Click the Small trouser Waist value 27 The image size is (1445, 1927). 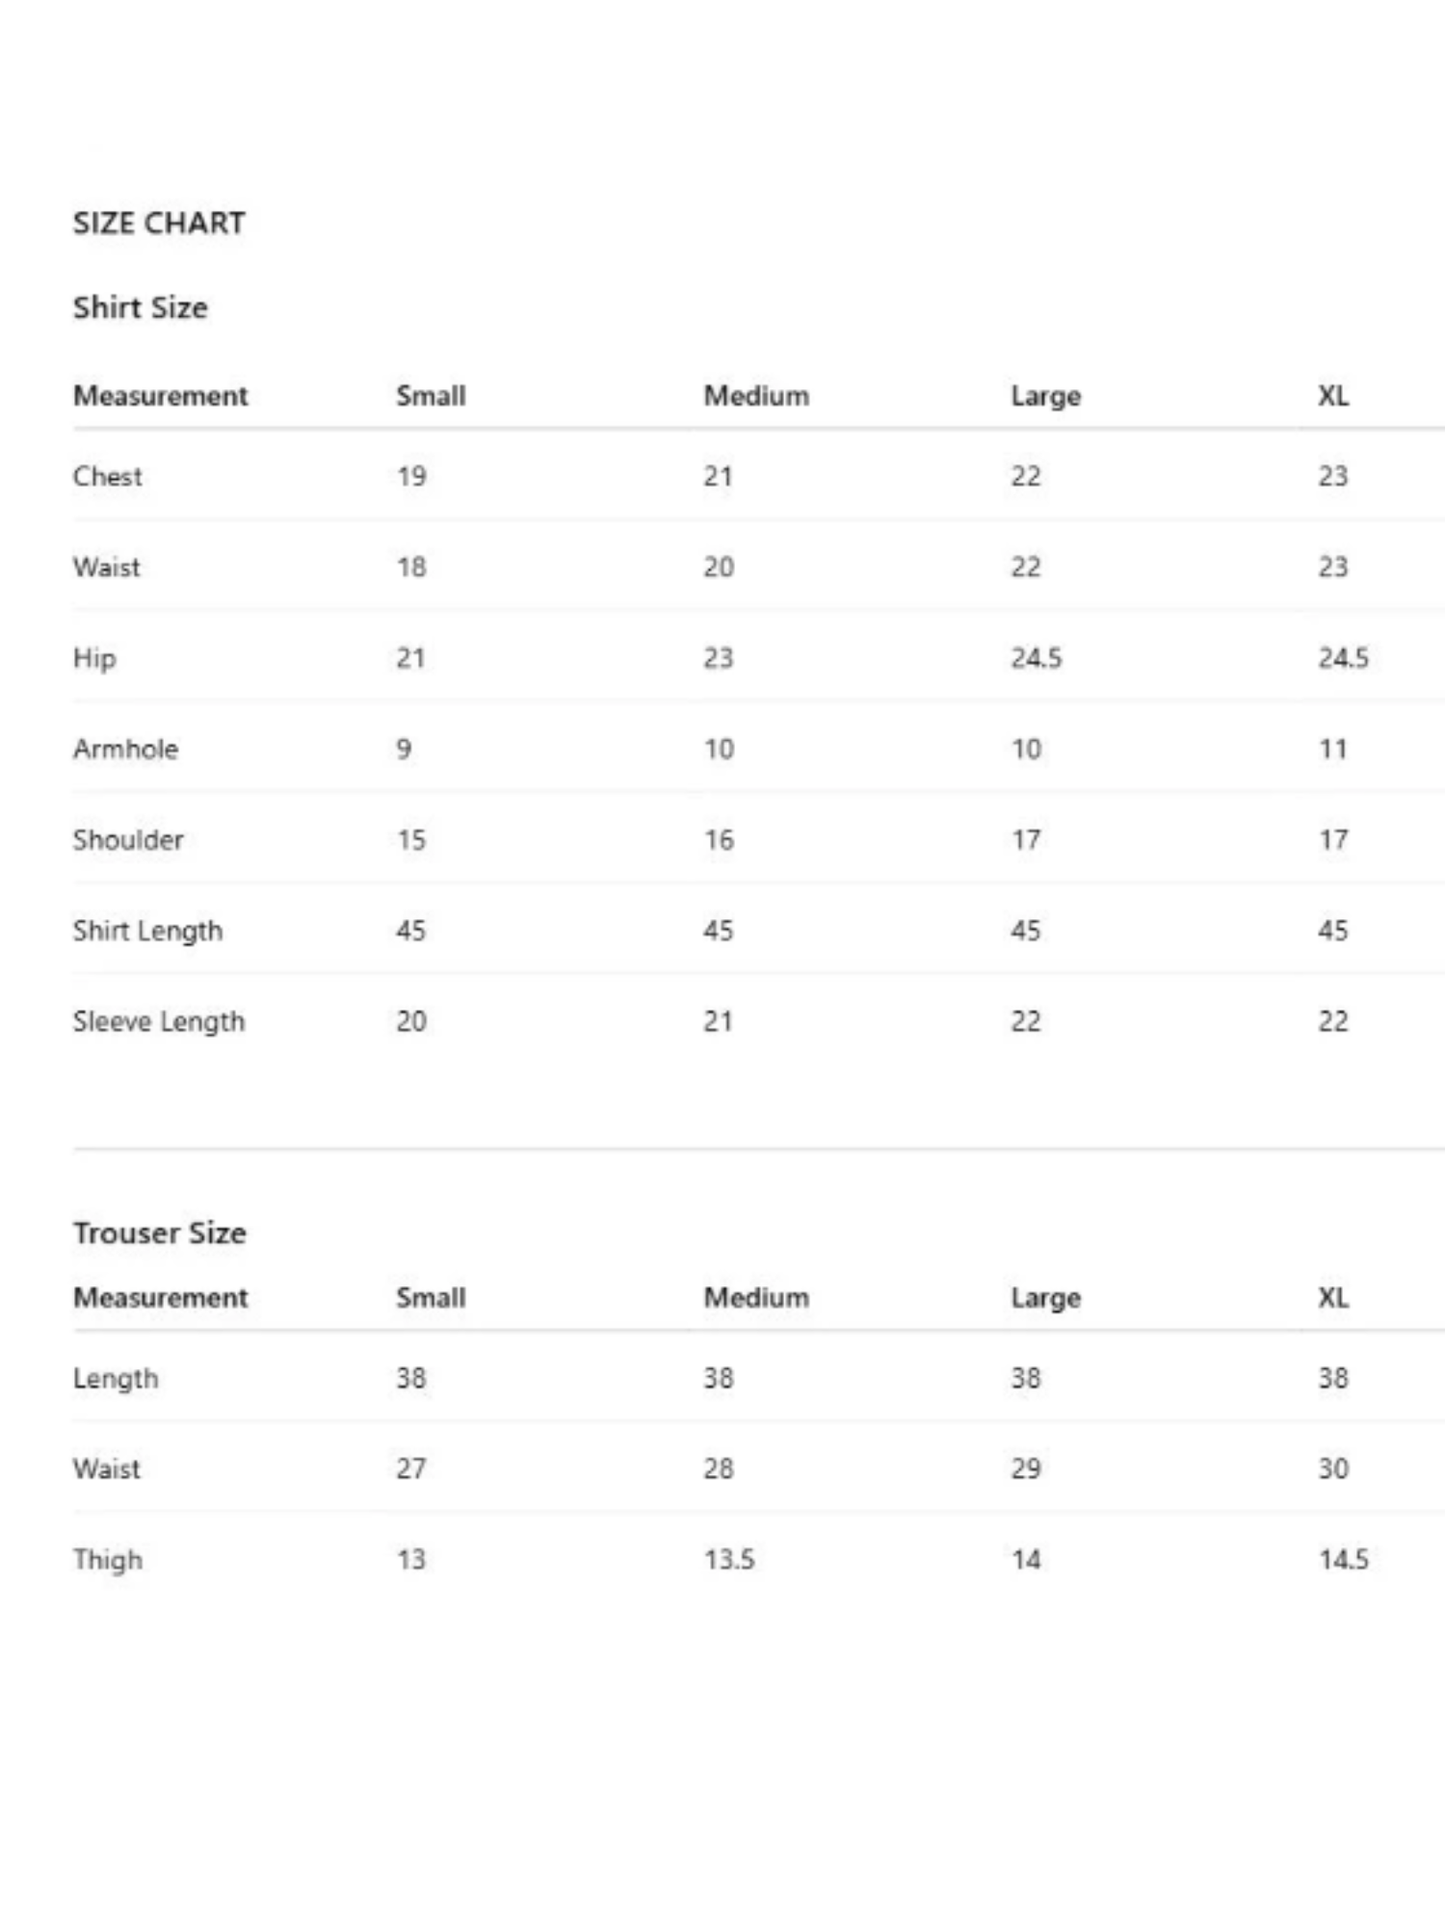[411, 1469]
